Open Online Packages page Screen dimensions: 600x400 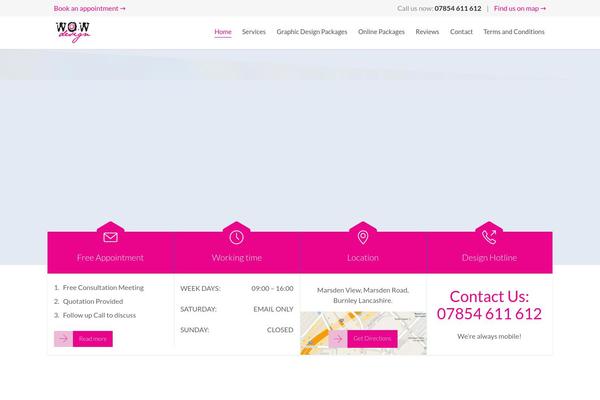tap(381, 32)
